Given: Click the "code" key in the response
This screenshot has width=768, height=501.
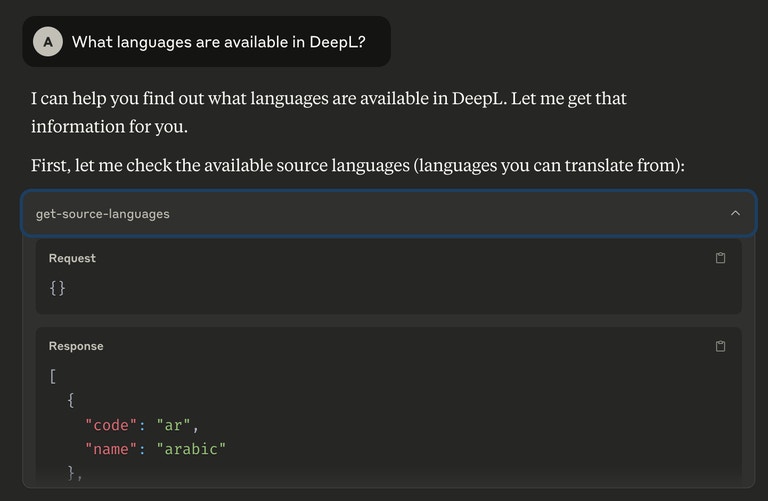Looking at the screenshot, I should pos(111,425).
